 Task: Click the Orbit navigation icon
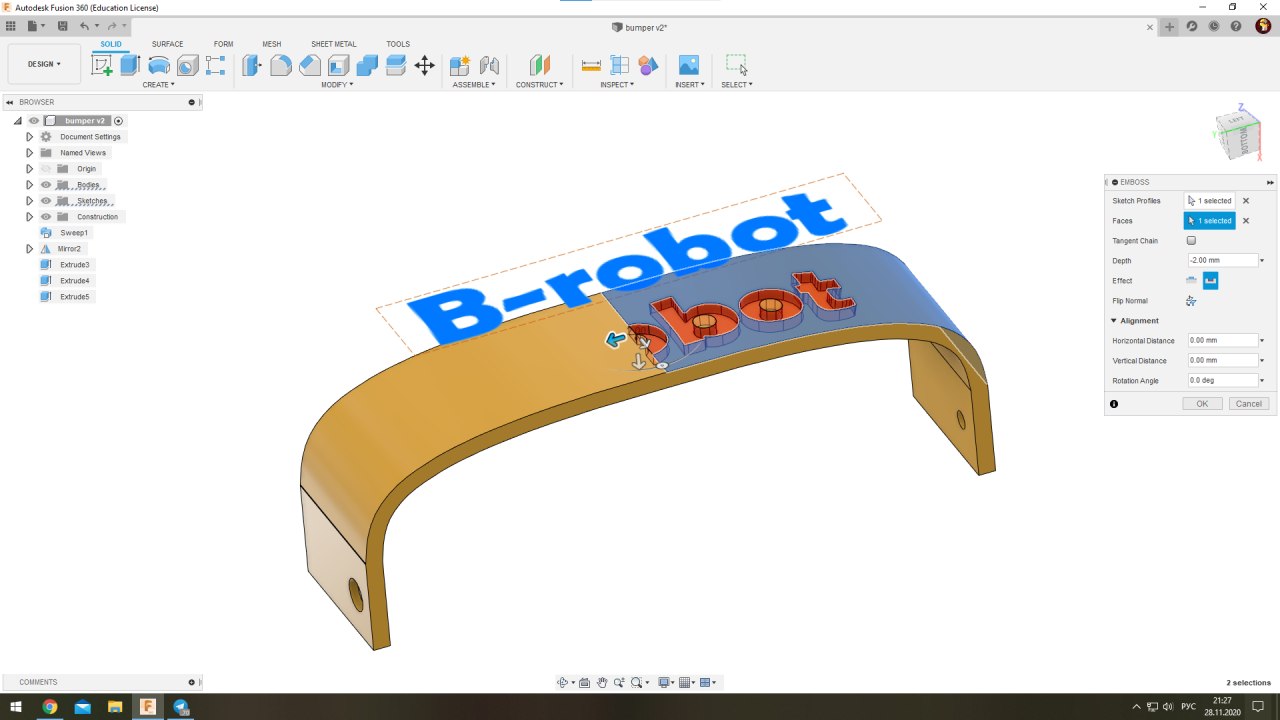(x=562, y=682)
